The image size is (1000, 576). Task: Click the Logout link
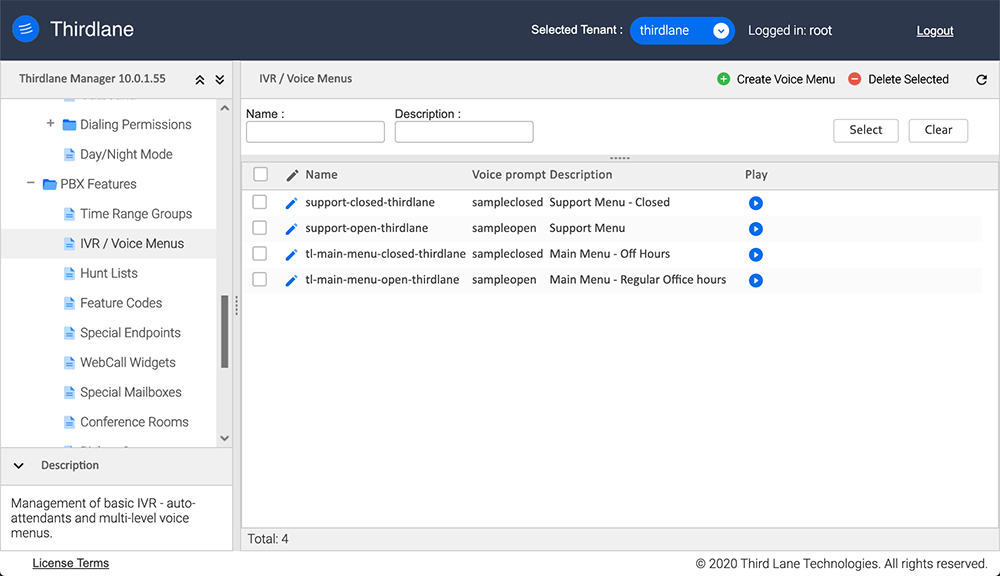click(934, 31)
